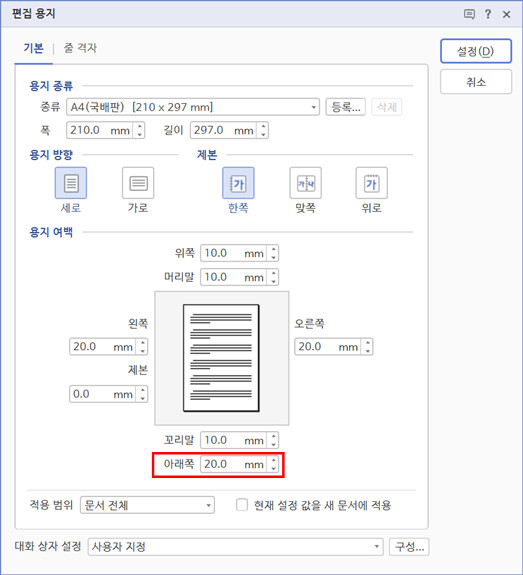Choose the 위로 top binding icon
The image size is (523, 575).
pyautogui.click(x=372, y=183)
